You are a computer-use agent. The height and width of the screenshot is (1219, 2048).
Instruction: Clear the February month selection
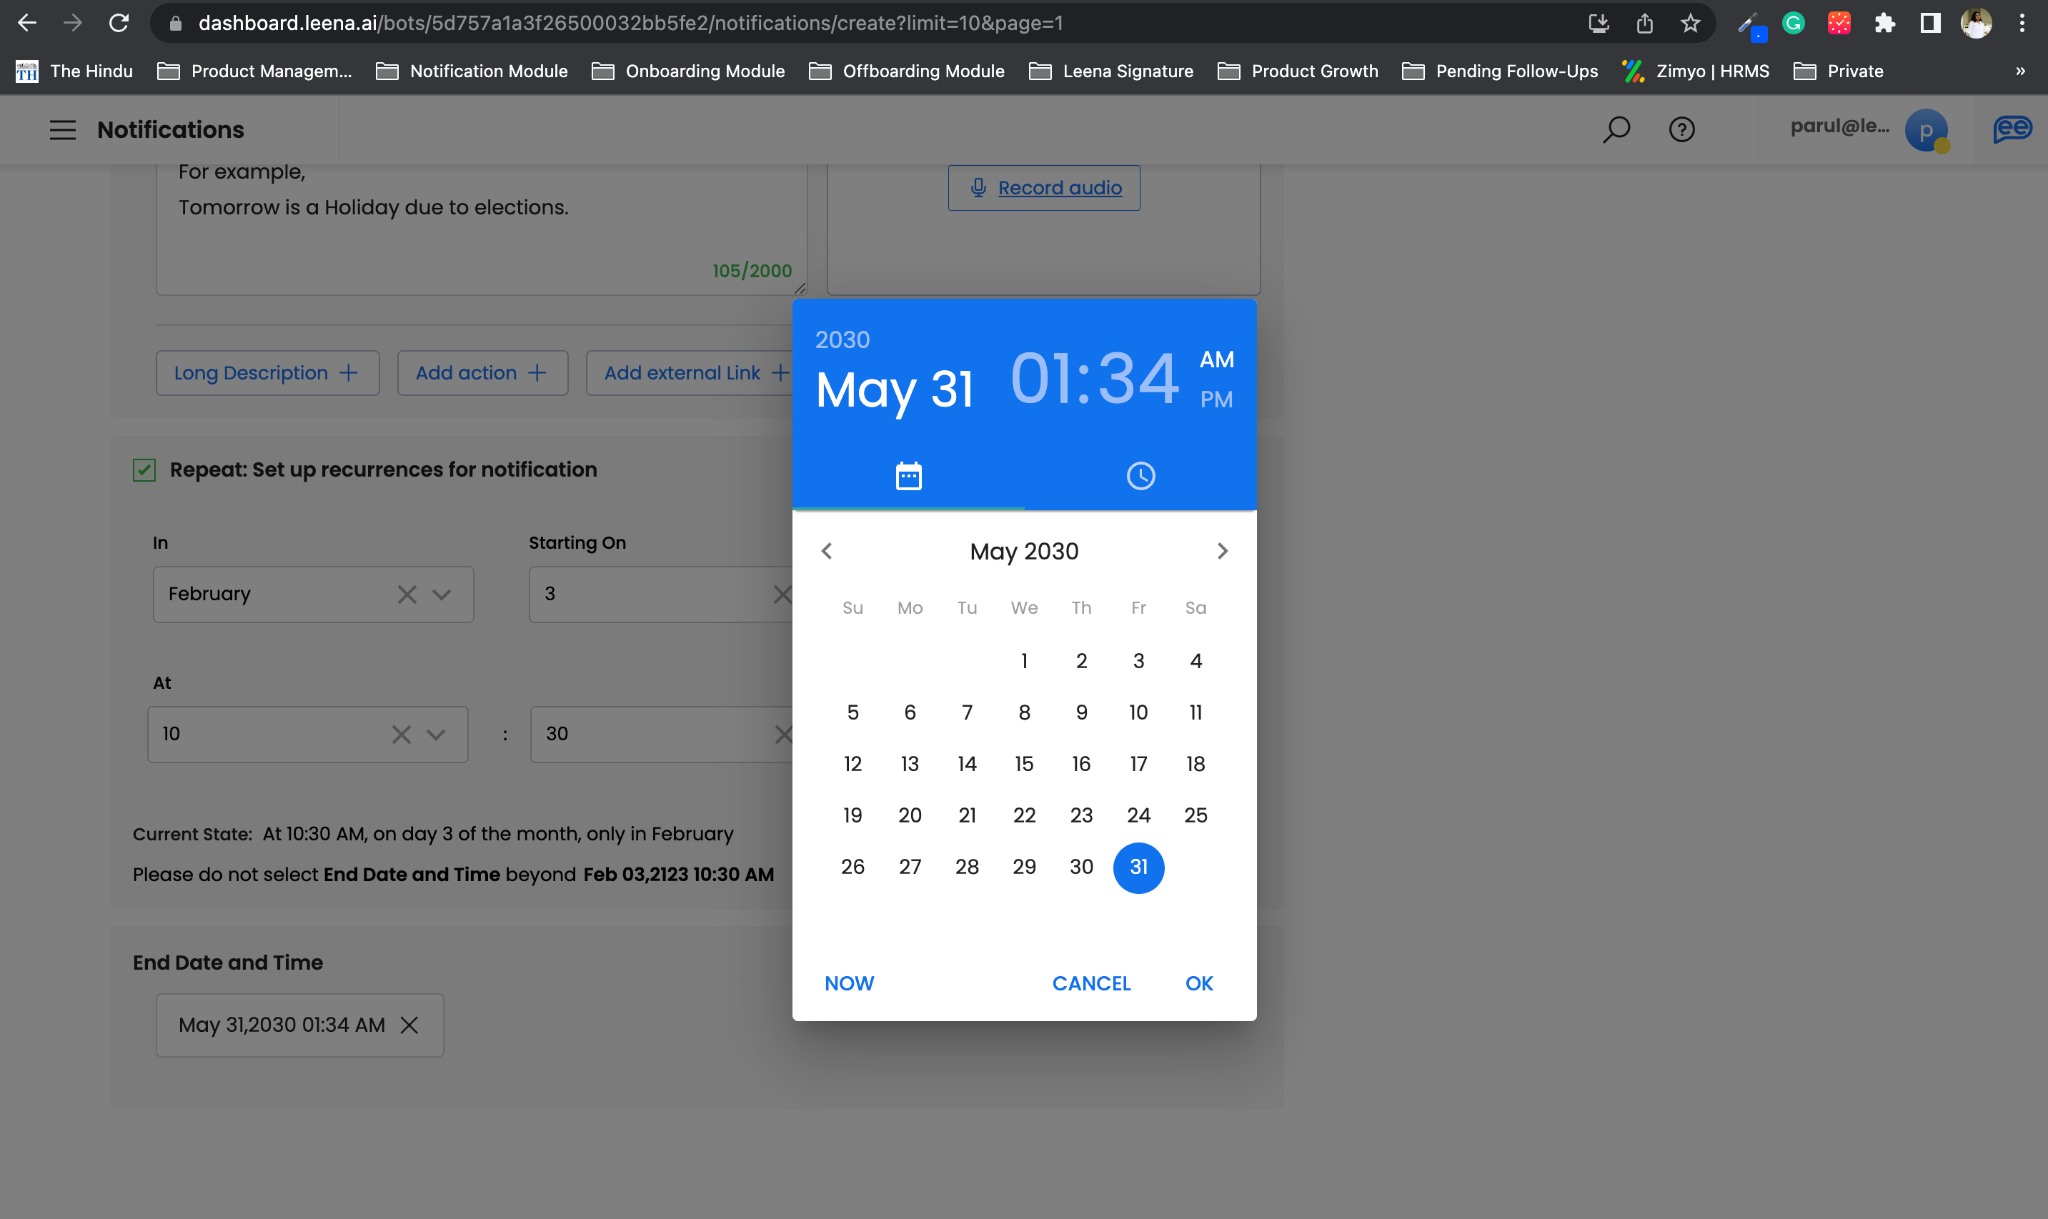pyautogui.click(x=406, y=595)
